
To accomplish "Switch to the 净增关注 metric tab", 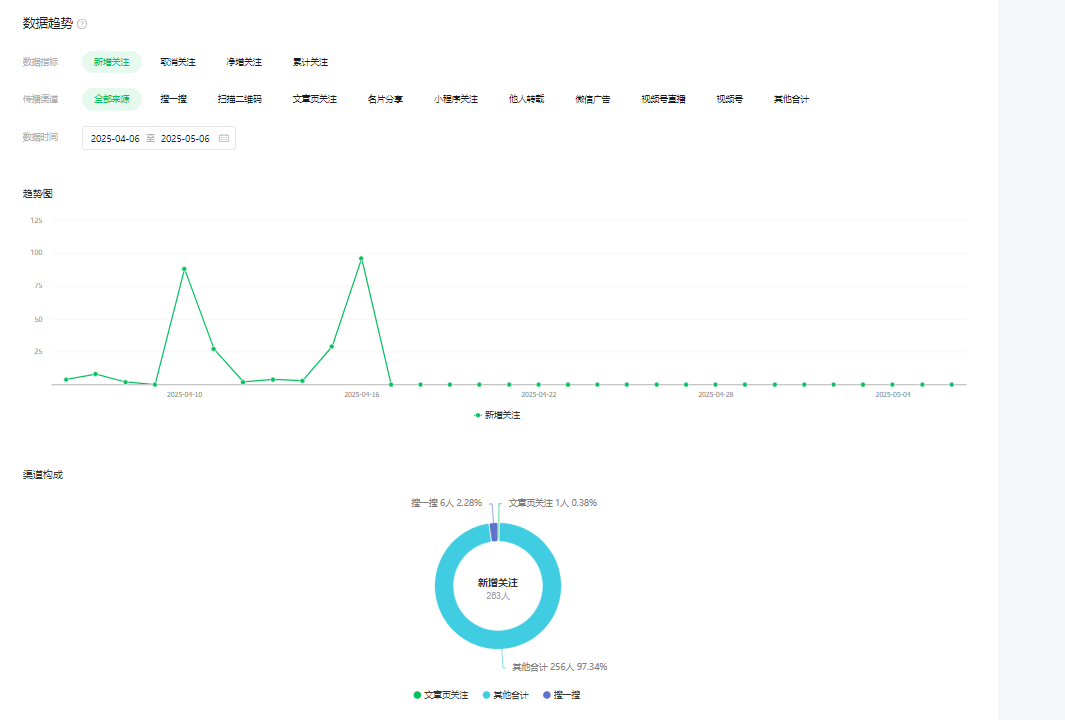I will click(x=244, y=62).
